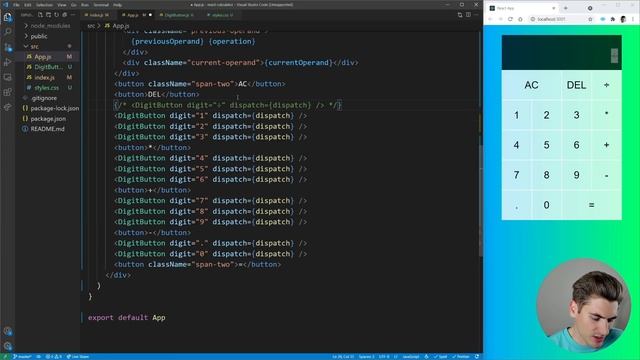Viewport: 640px width, 360px height.
Task: Open the Terminal menu
Action: coord(101,5)
